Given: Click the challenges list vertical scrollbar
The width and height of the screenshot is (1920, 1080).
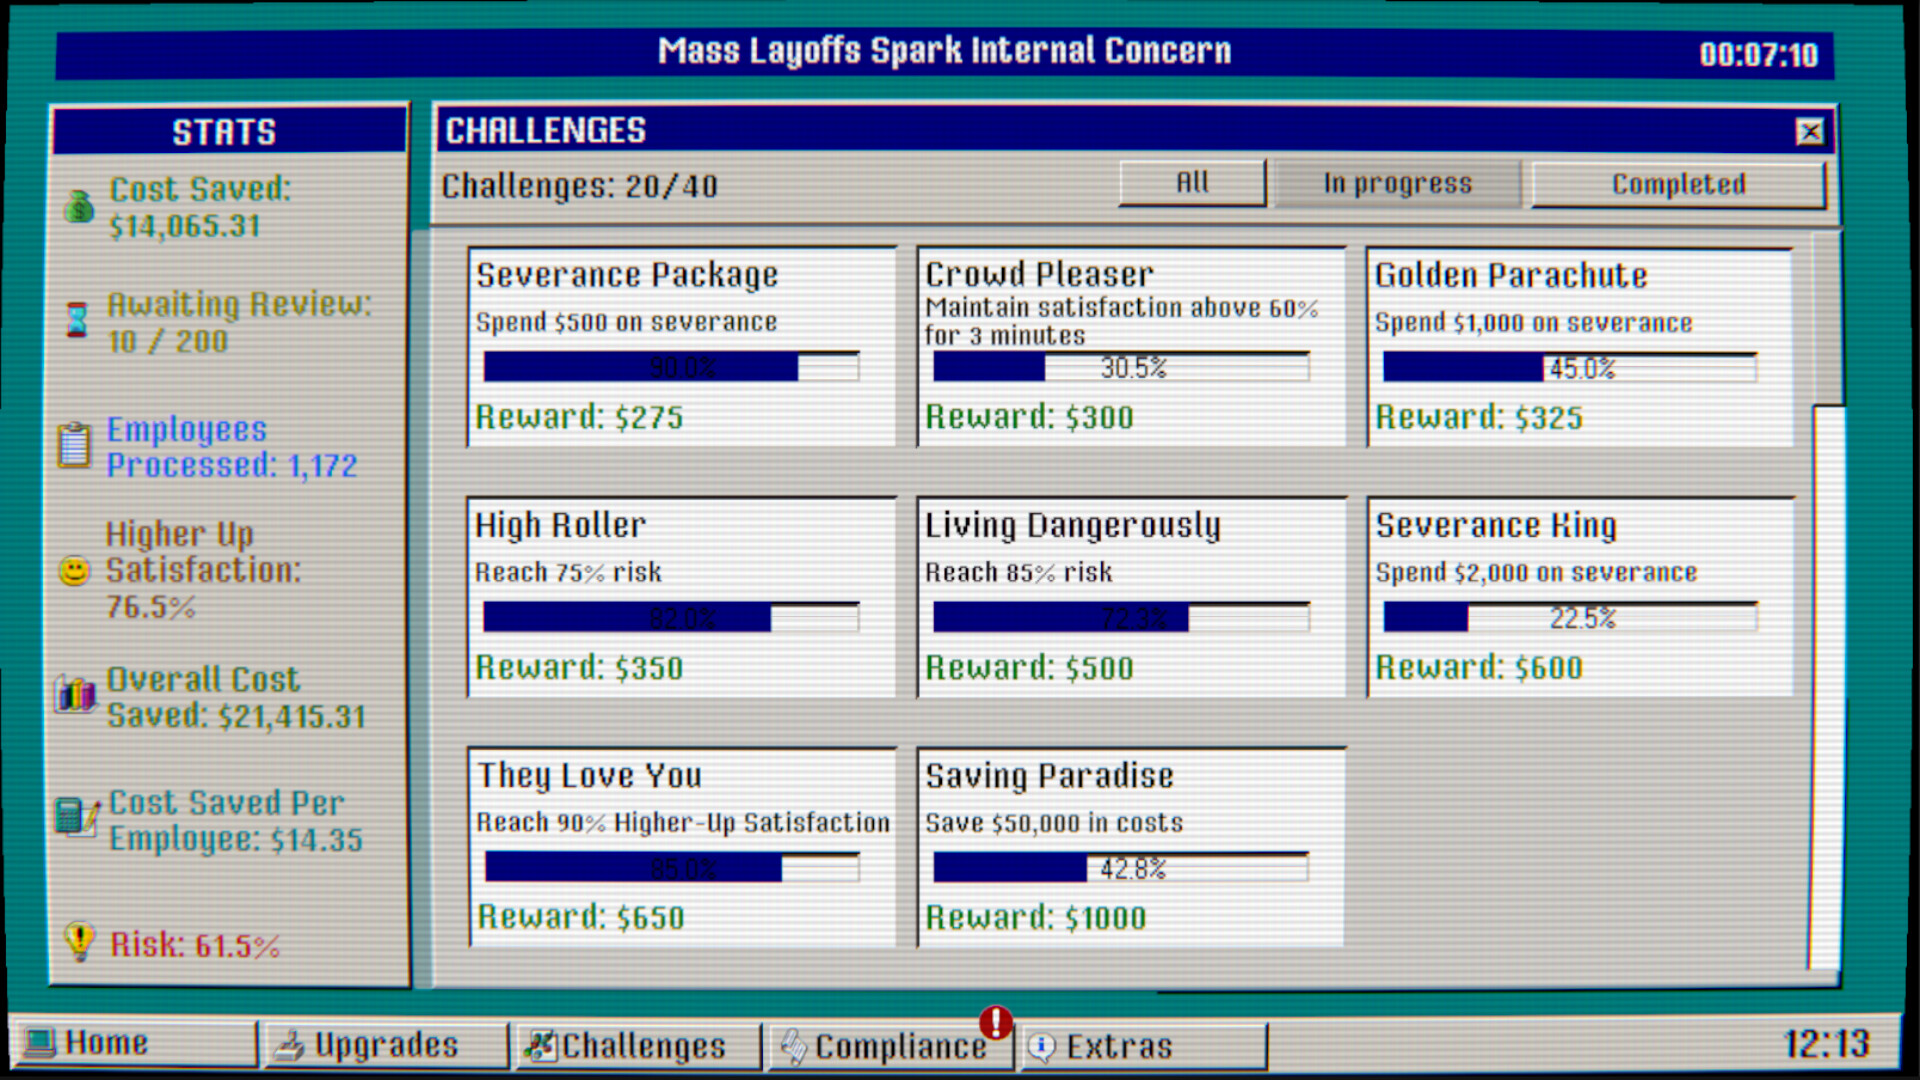Looking at the screenshot, I should click(x=1827, y=600).
